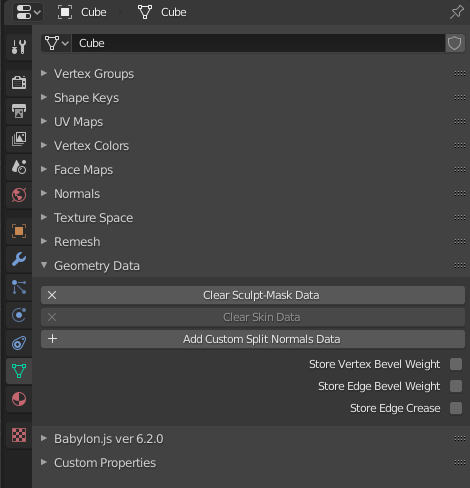Image resolution: width=470 pixels, height=488 pixels.
Task: Click the Cube mesh icon in breadcrumb
Action: tap(145, 12)
